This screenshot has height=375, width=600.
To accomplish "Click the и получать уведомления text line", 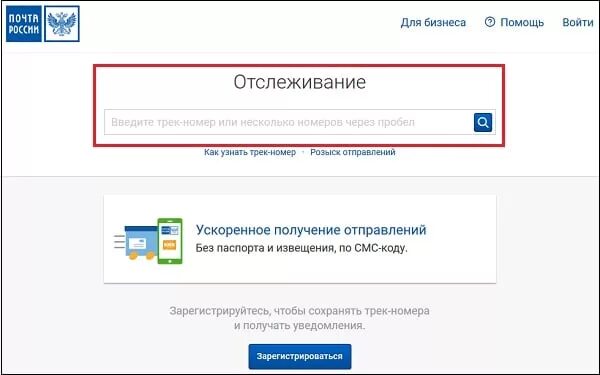I will [x=300, y=326].
